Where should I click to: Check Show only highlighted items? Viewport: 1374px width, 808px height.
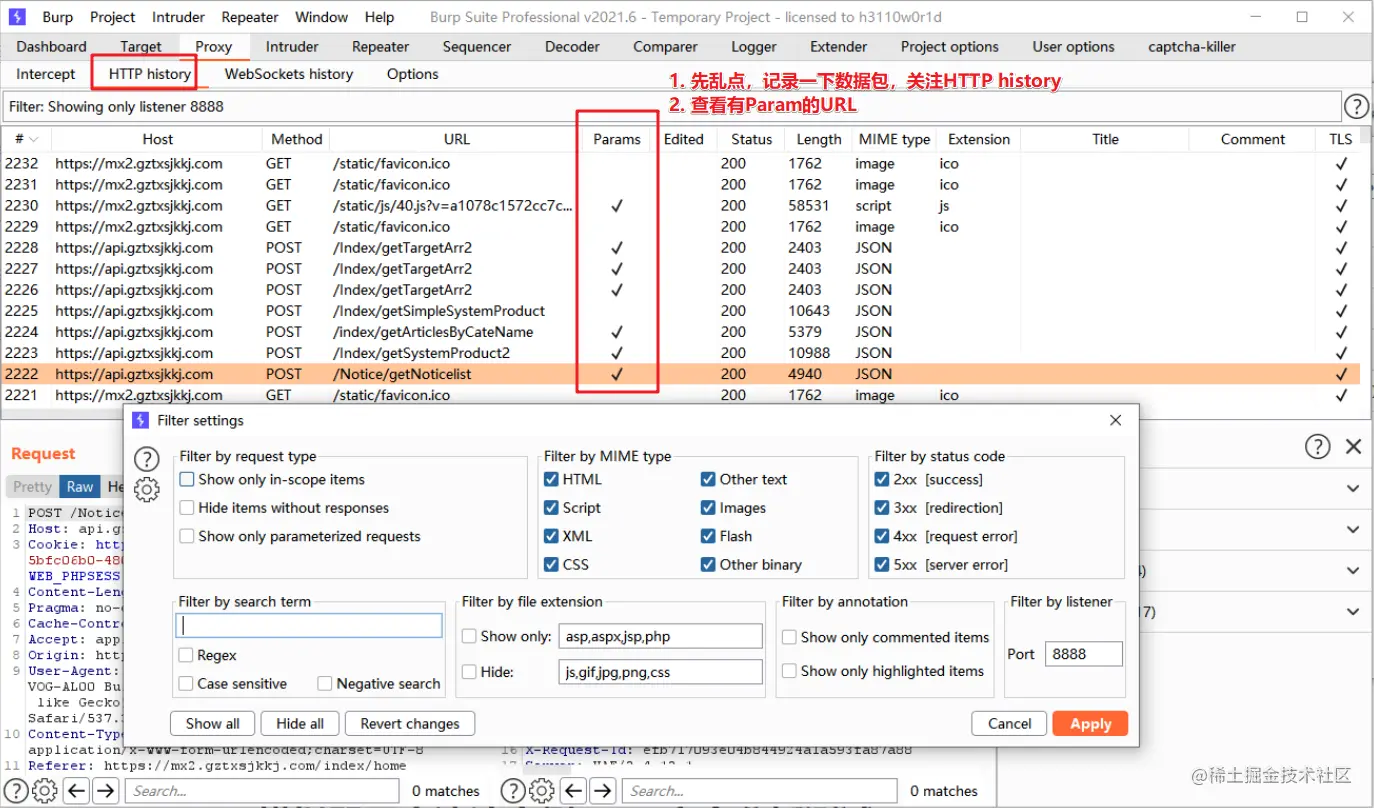pyautogui.click(x=789, y=671)
